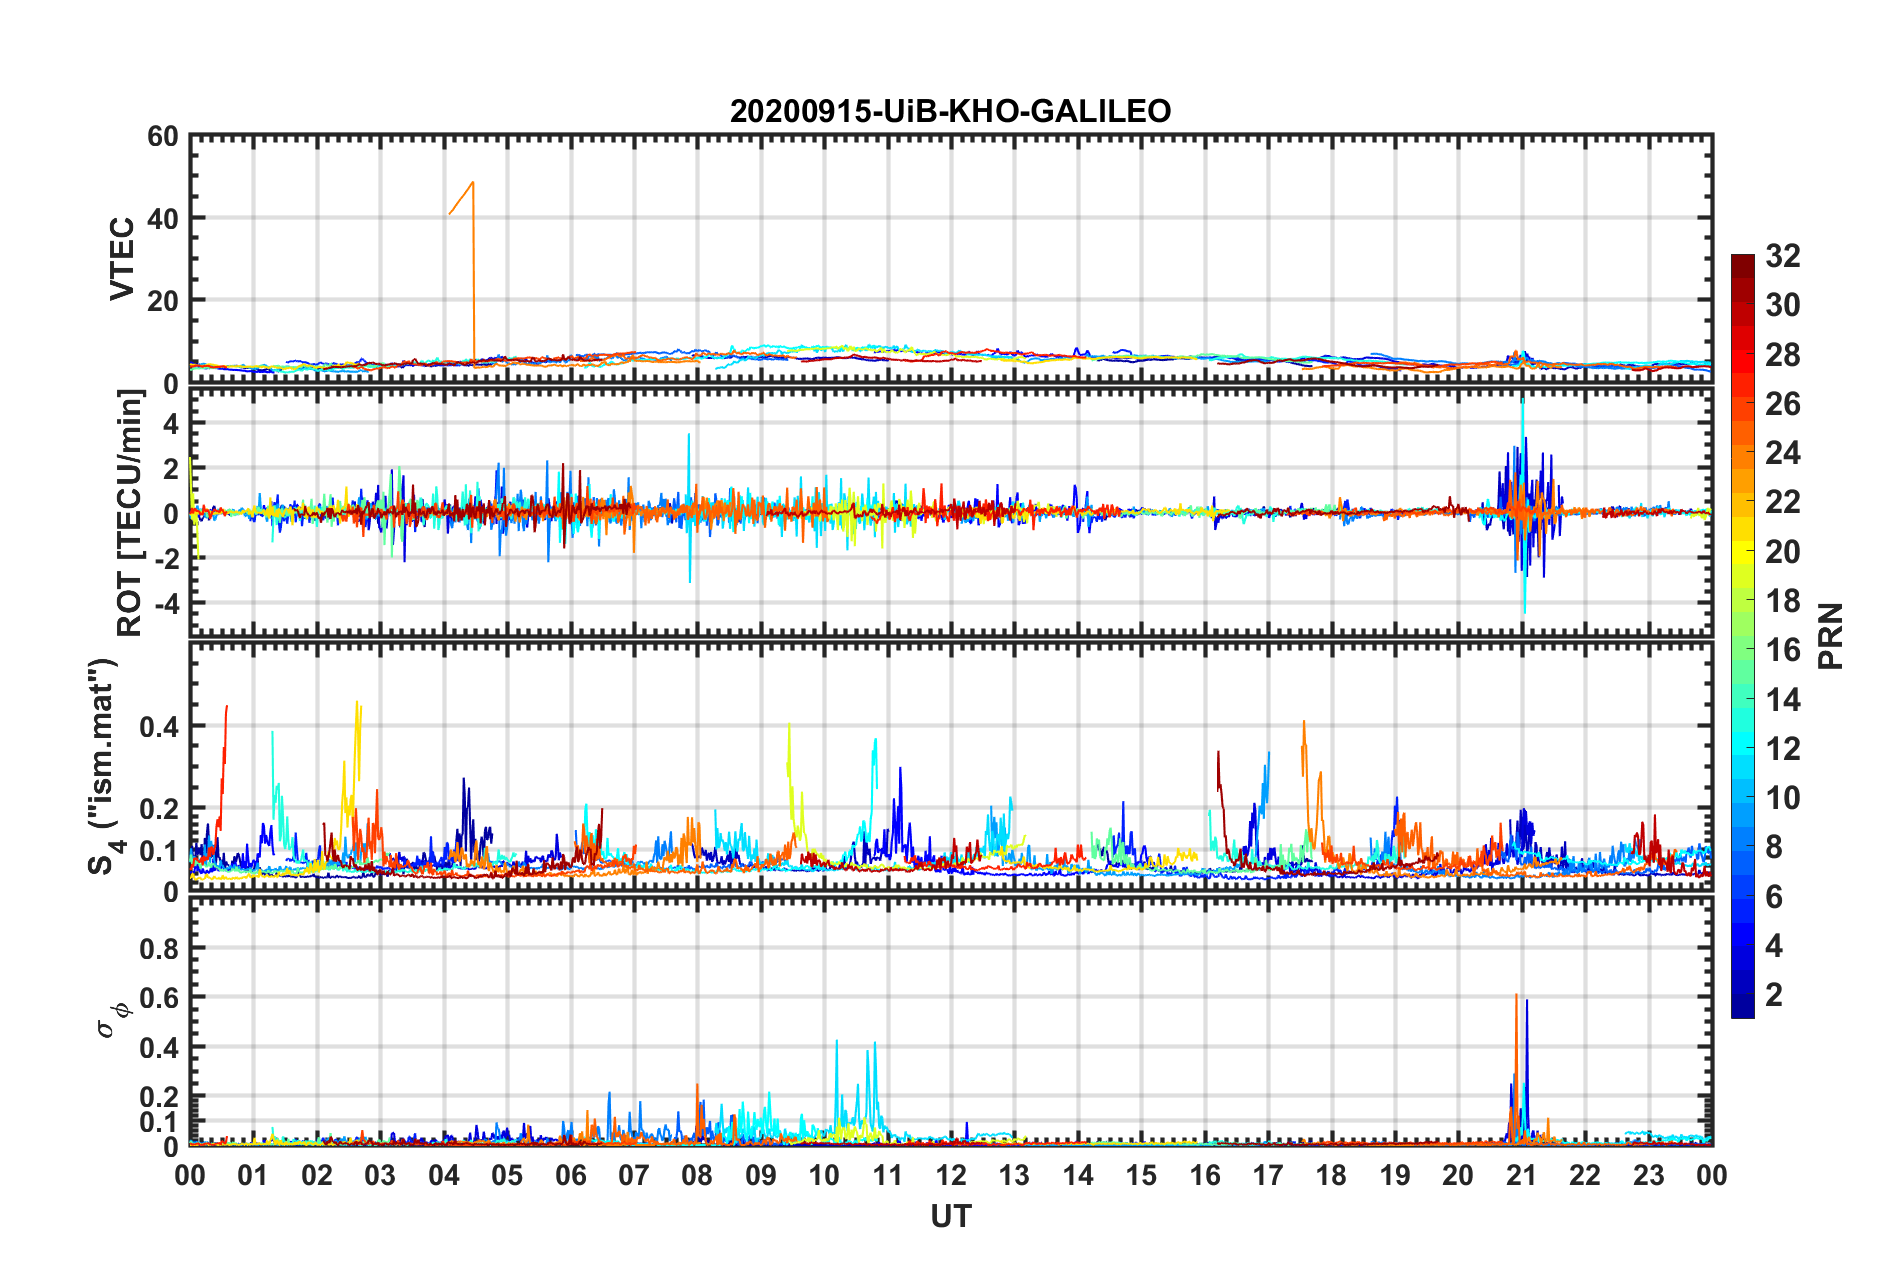Click ROT axis tick -4
The width and height of the screenshot is (1902, 1272).
point(167,603)
